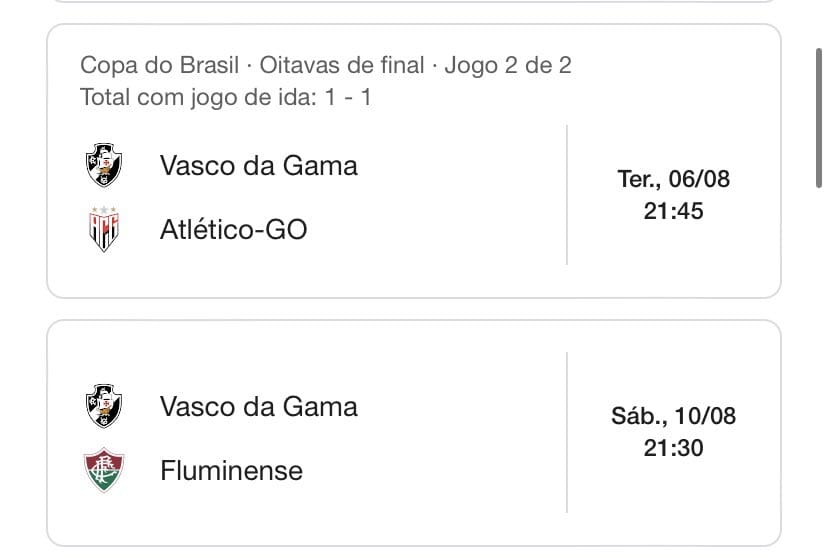Click the Sáb., 10/08 match date
This screenshot has height=558, width=828.
pos(673,416)
